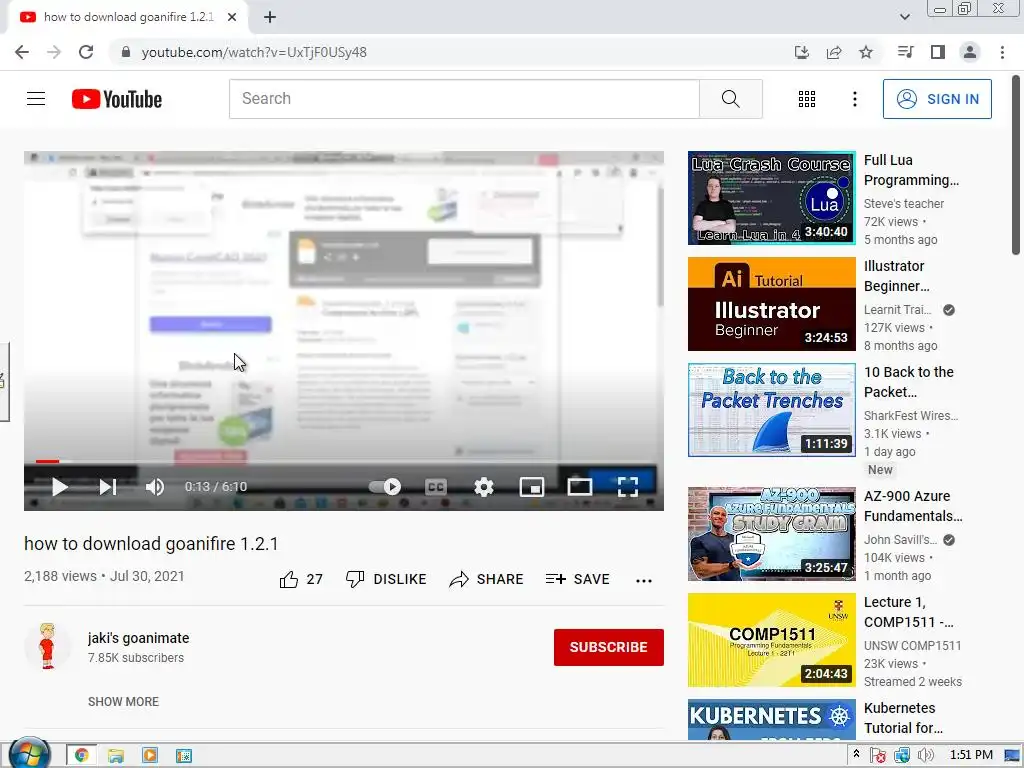Subscribe to jaki's goanimate
This screenshot has height=768, width=1024.
point(609,647)
